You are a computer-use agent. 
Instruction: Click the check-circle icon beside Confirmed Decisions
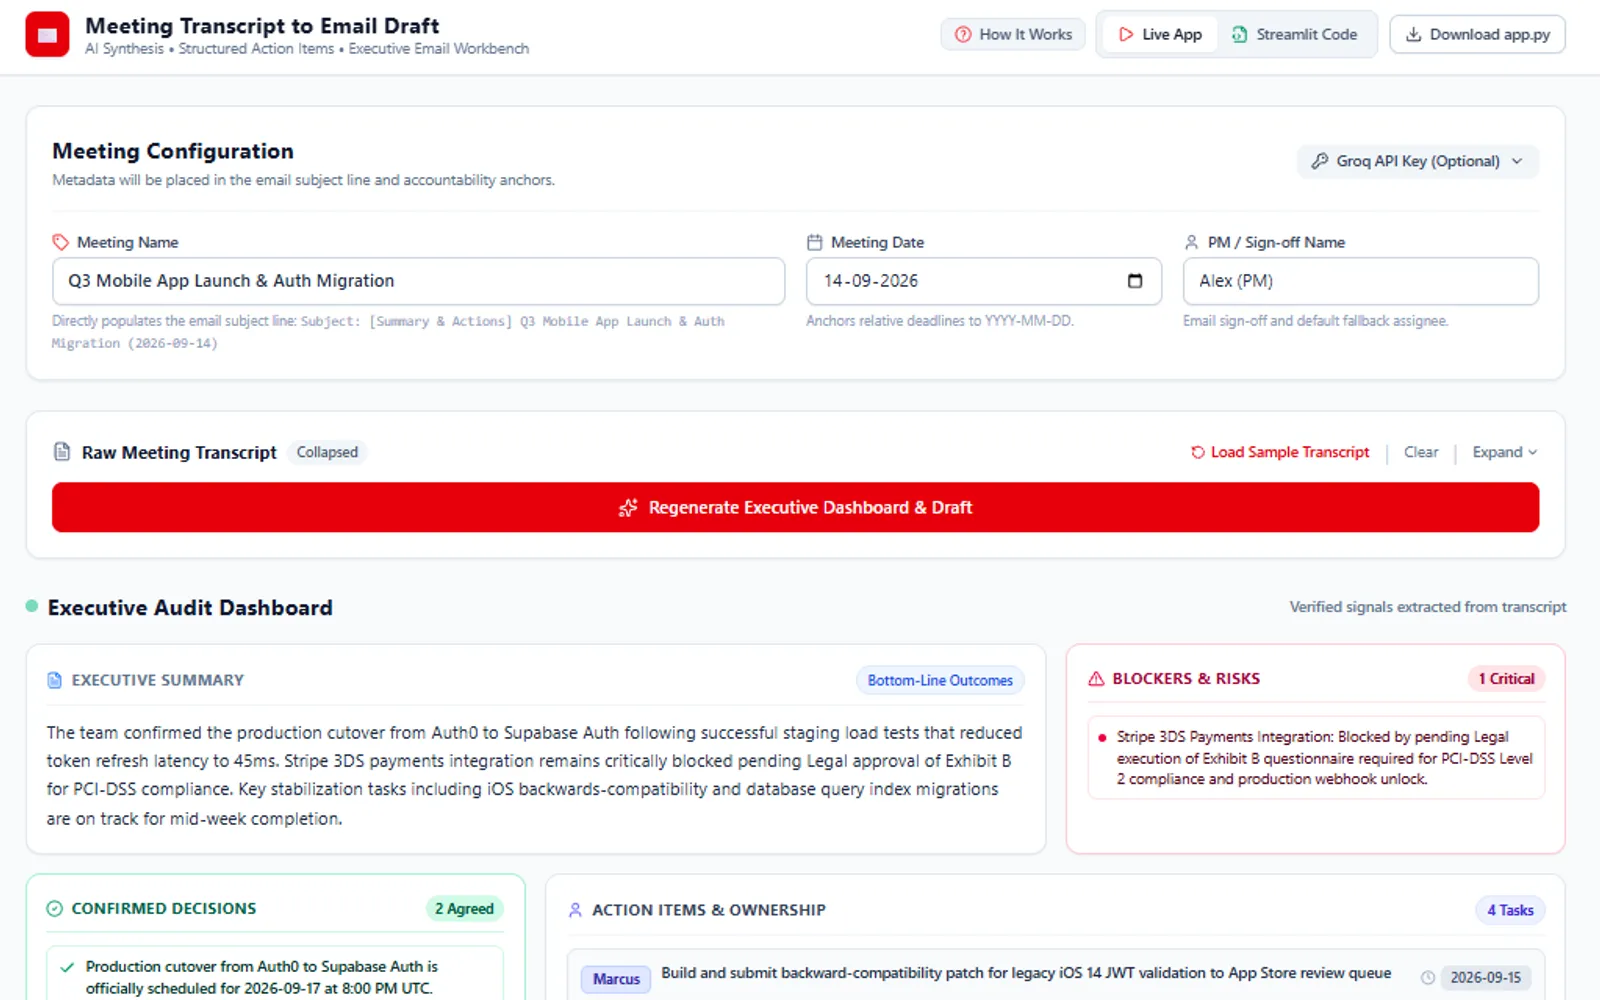click(55, 908)
